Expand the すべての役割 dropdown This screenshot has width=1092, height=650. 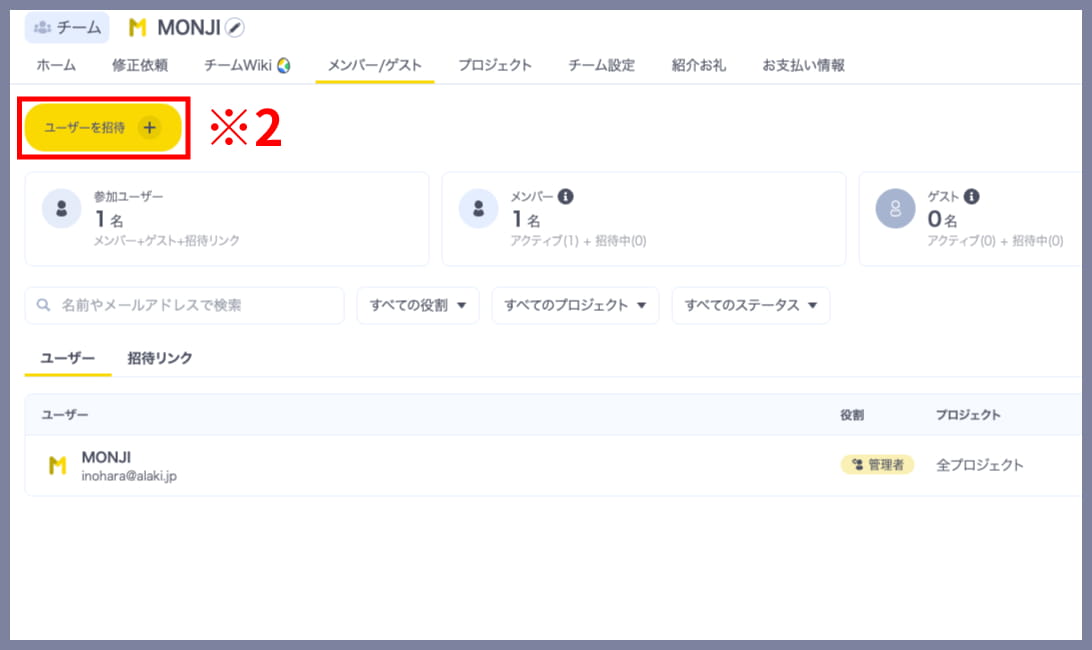tap(418, 305)
